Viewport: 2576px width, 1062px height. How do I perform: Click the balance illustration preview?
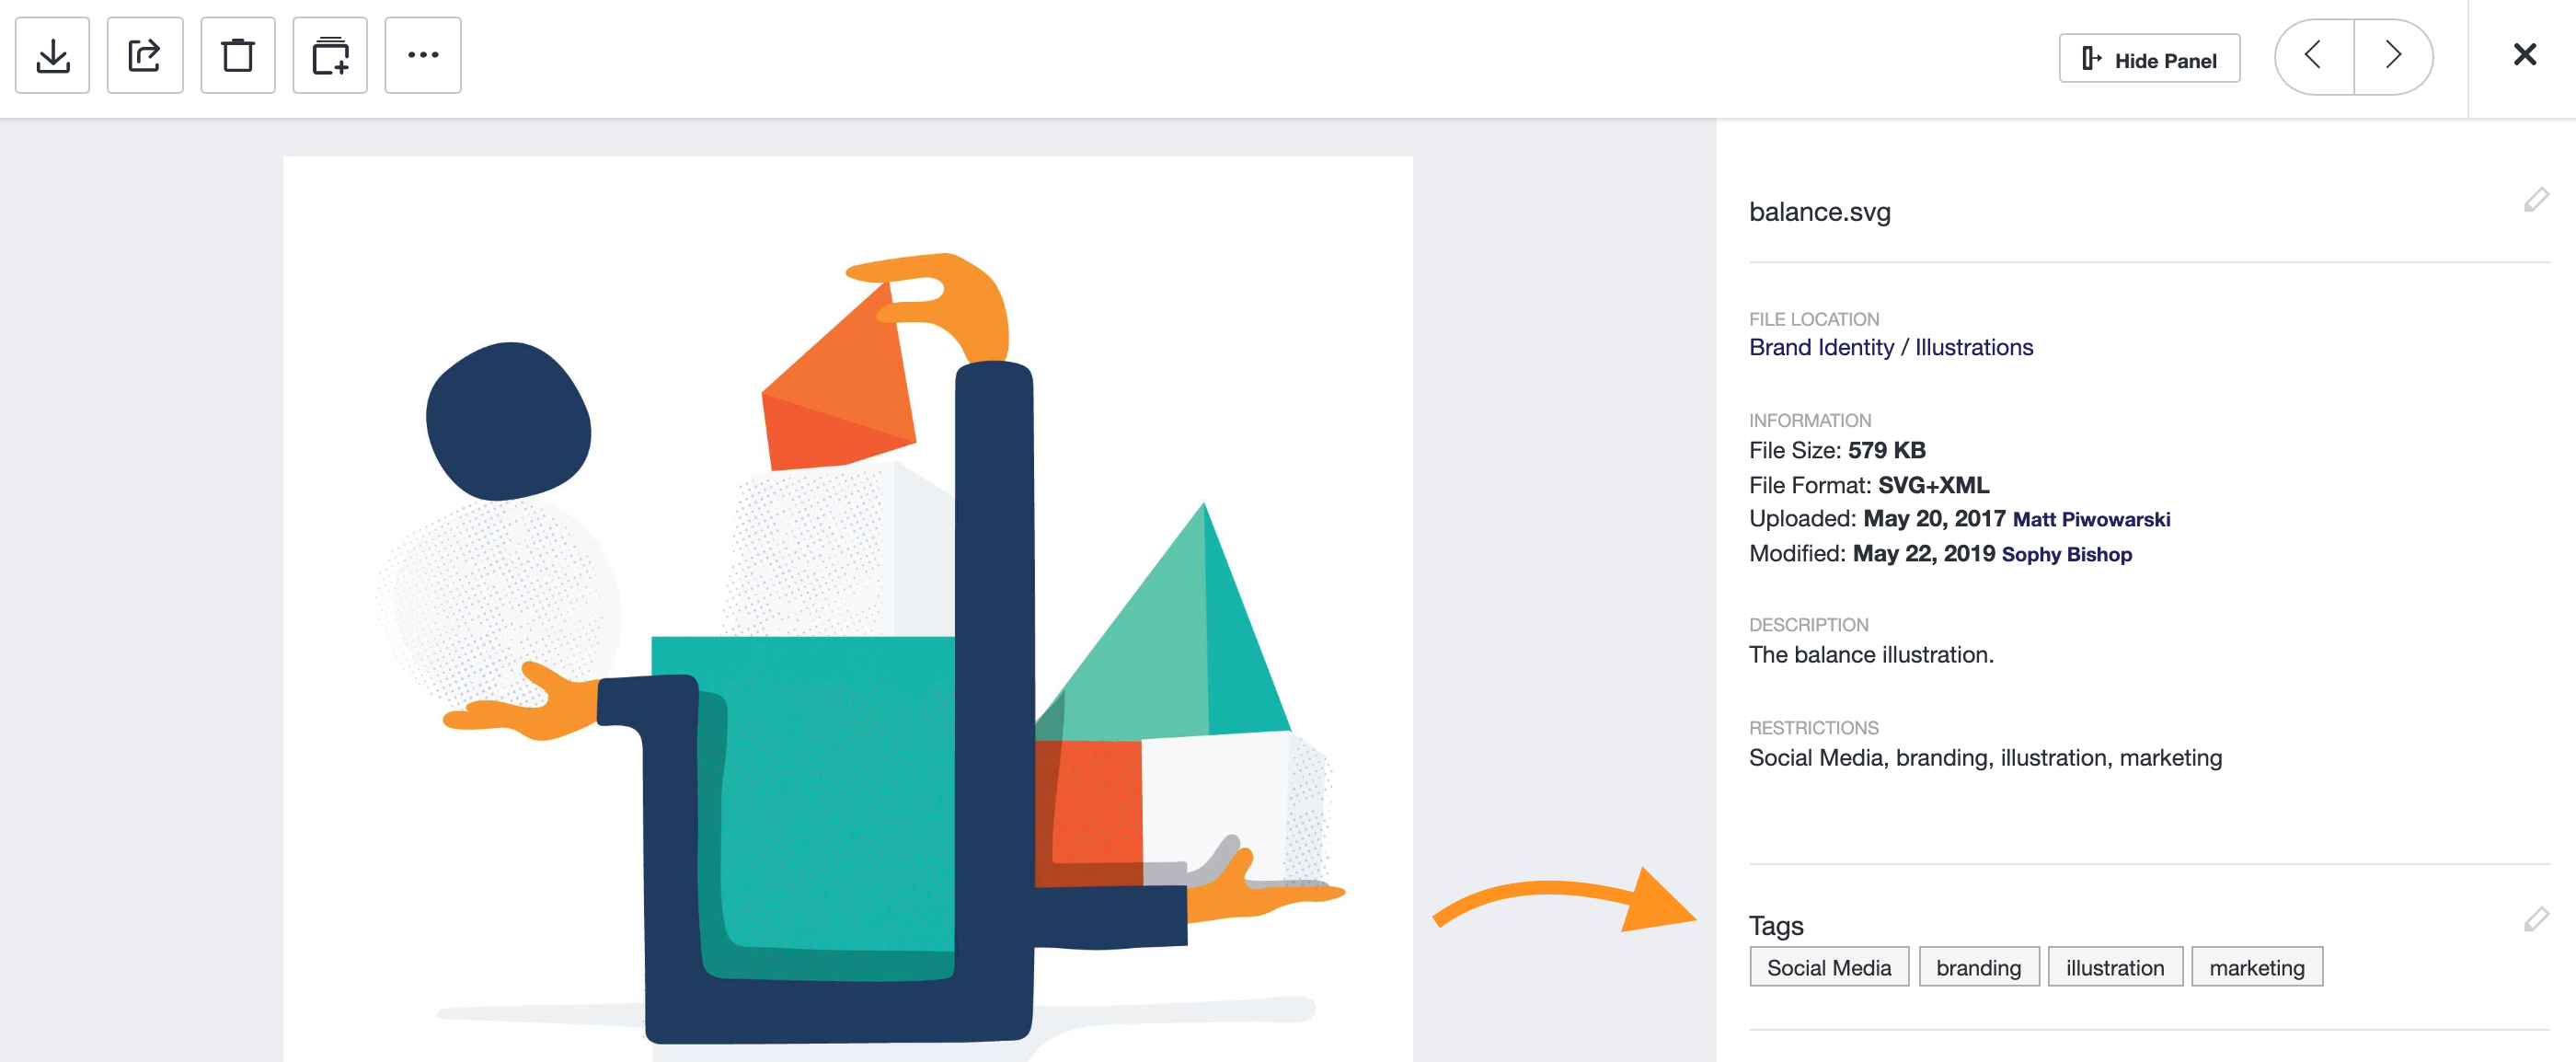point(847,608)
